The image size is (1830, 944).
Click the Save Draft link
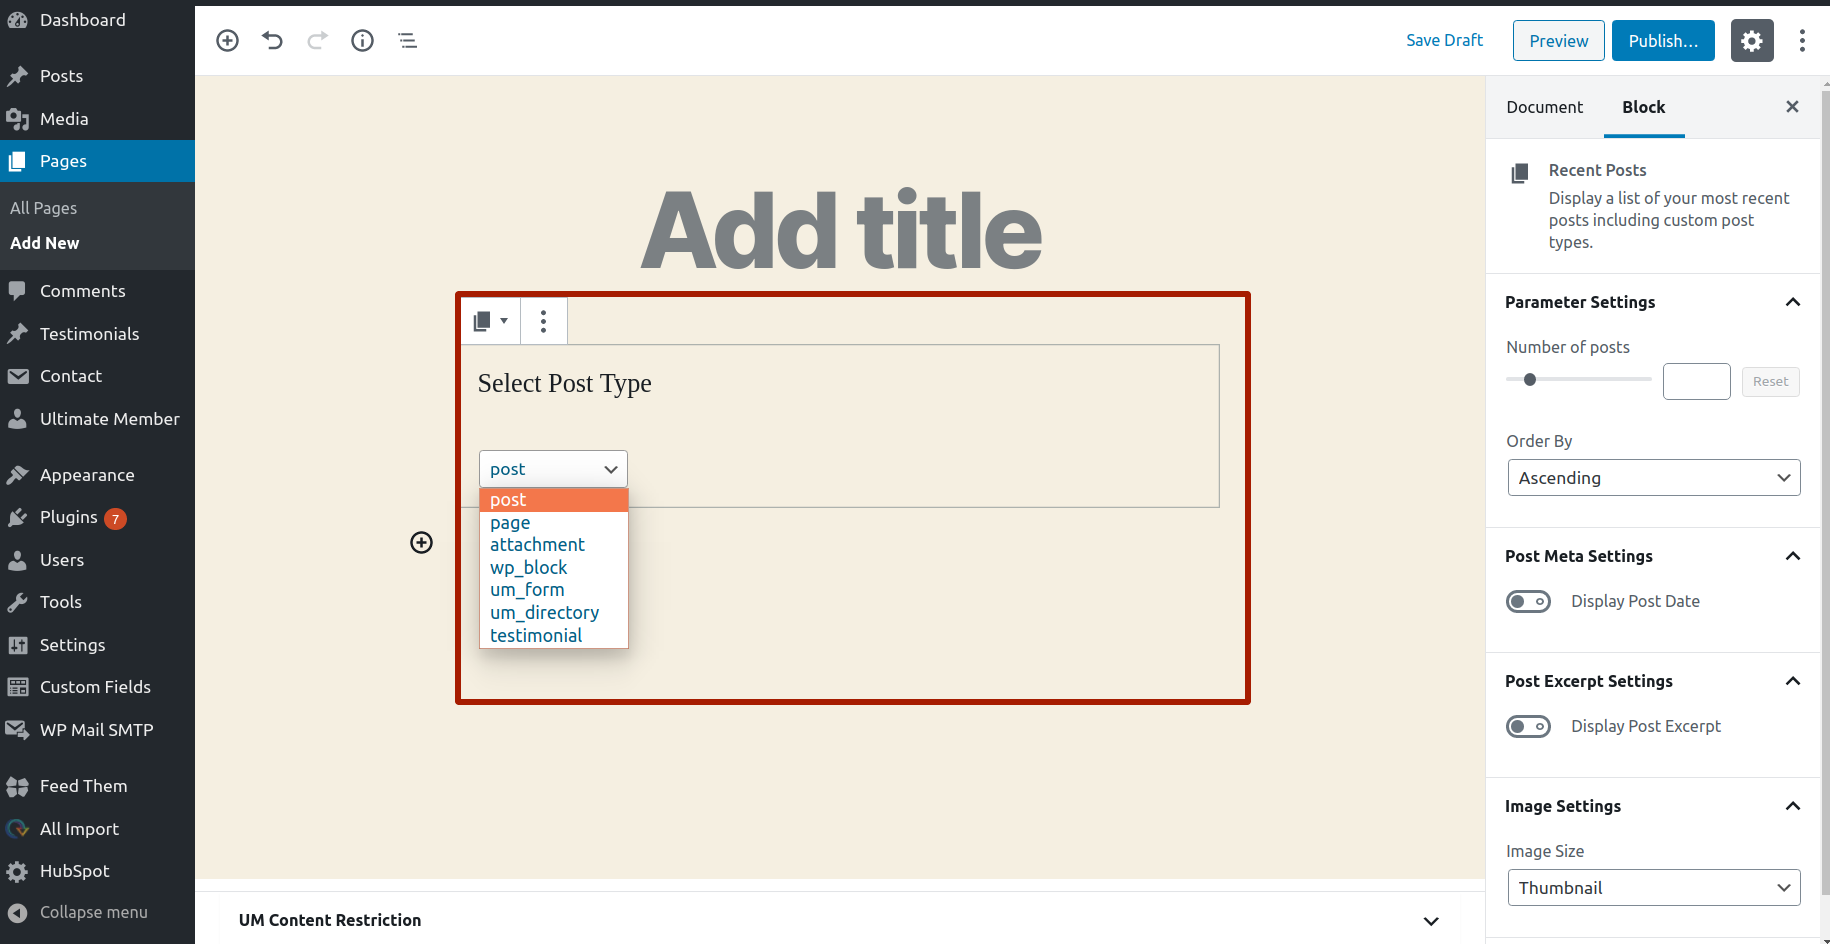click(1444, 40)
